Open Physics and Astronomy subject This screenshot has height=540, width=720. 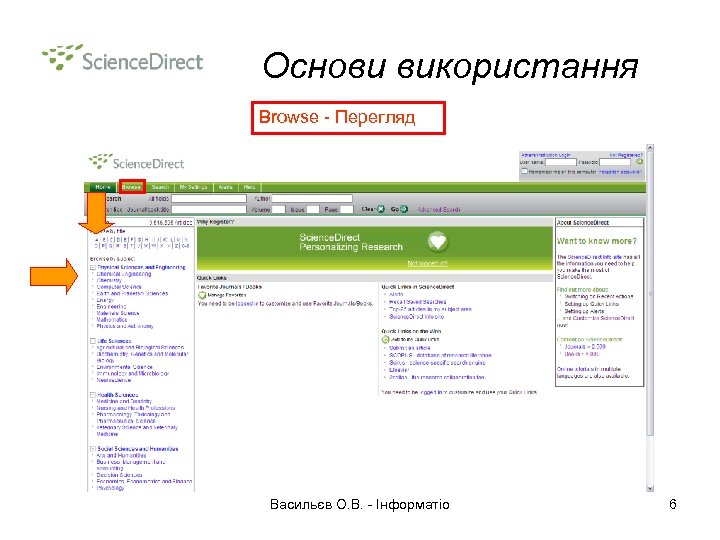pos(125,326)
